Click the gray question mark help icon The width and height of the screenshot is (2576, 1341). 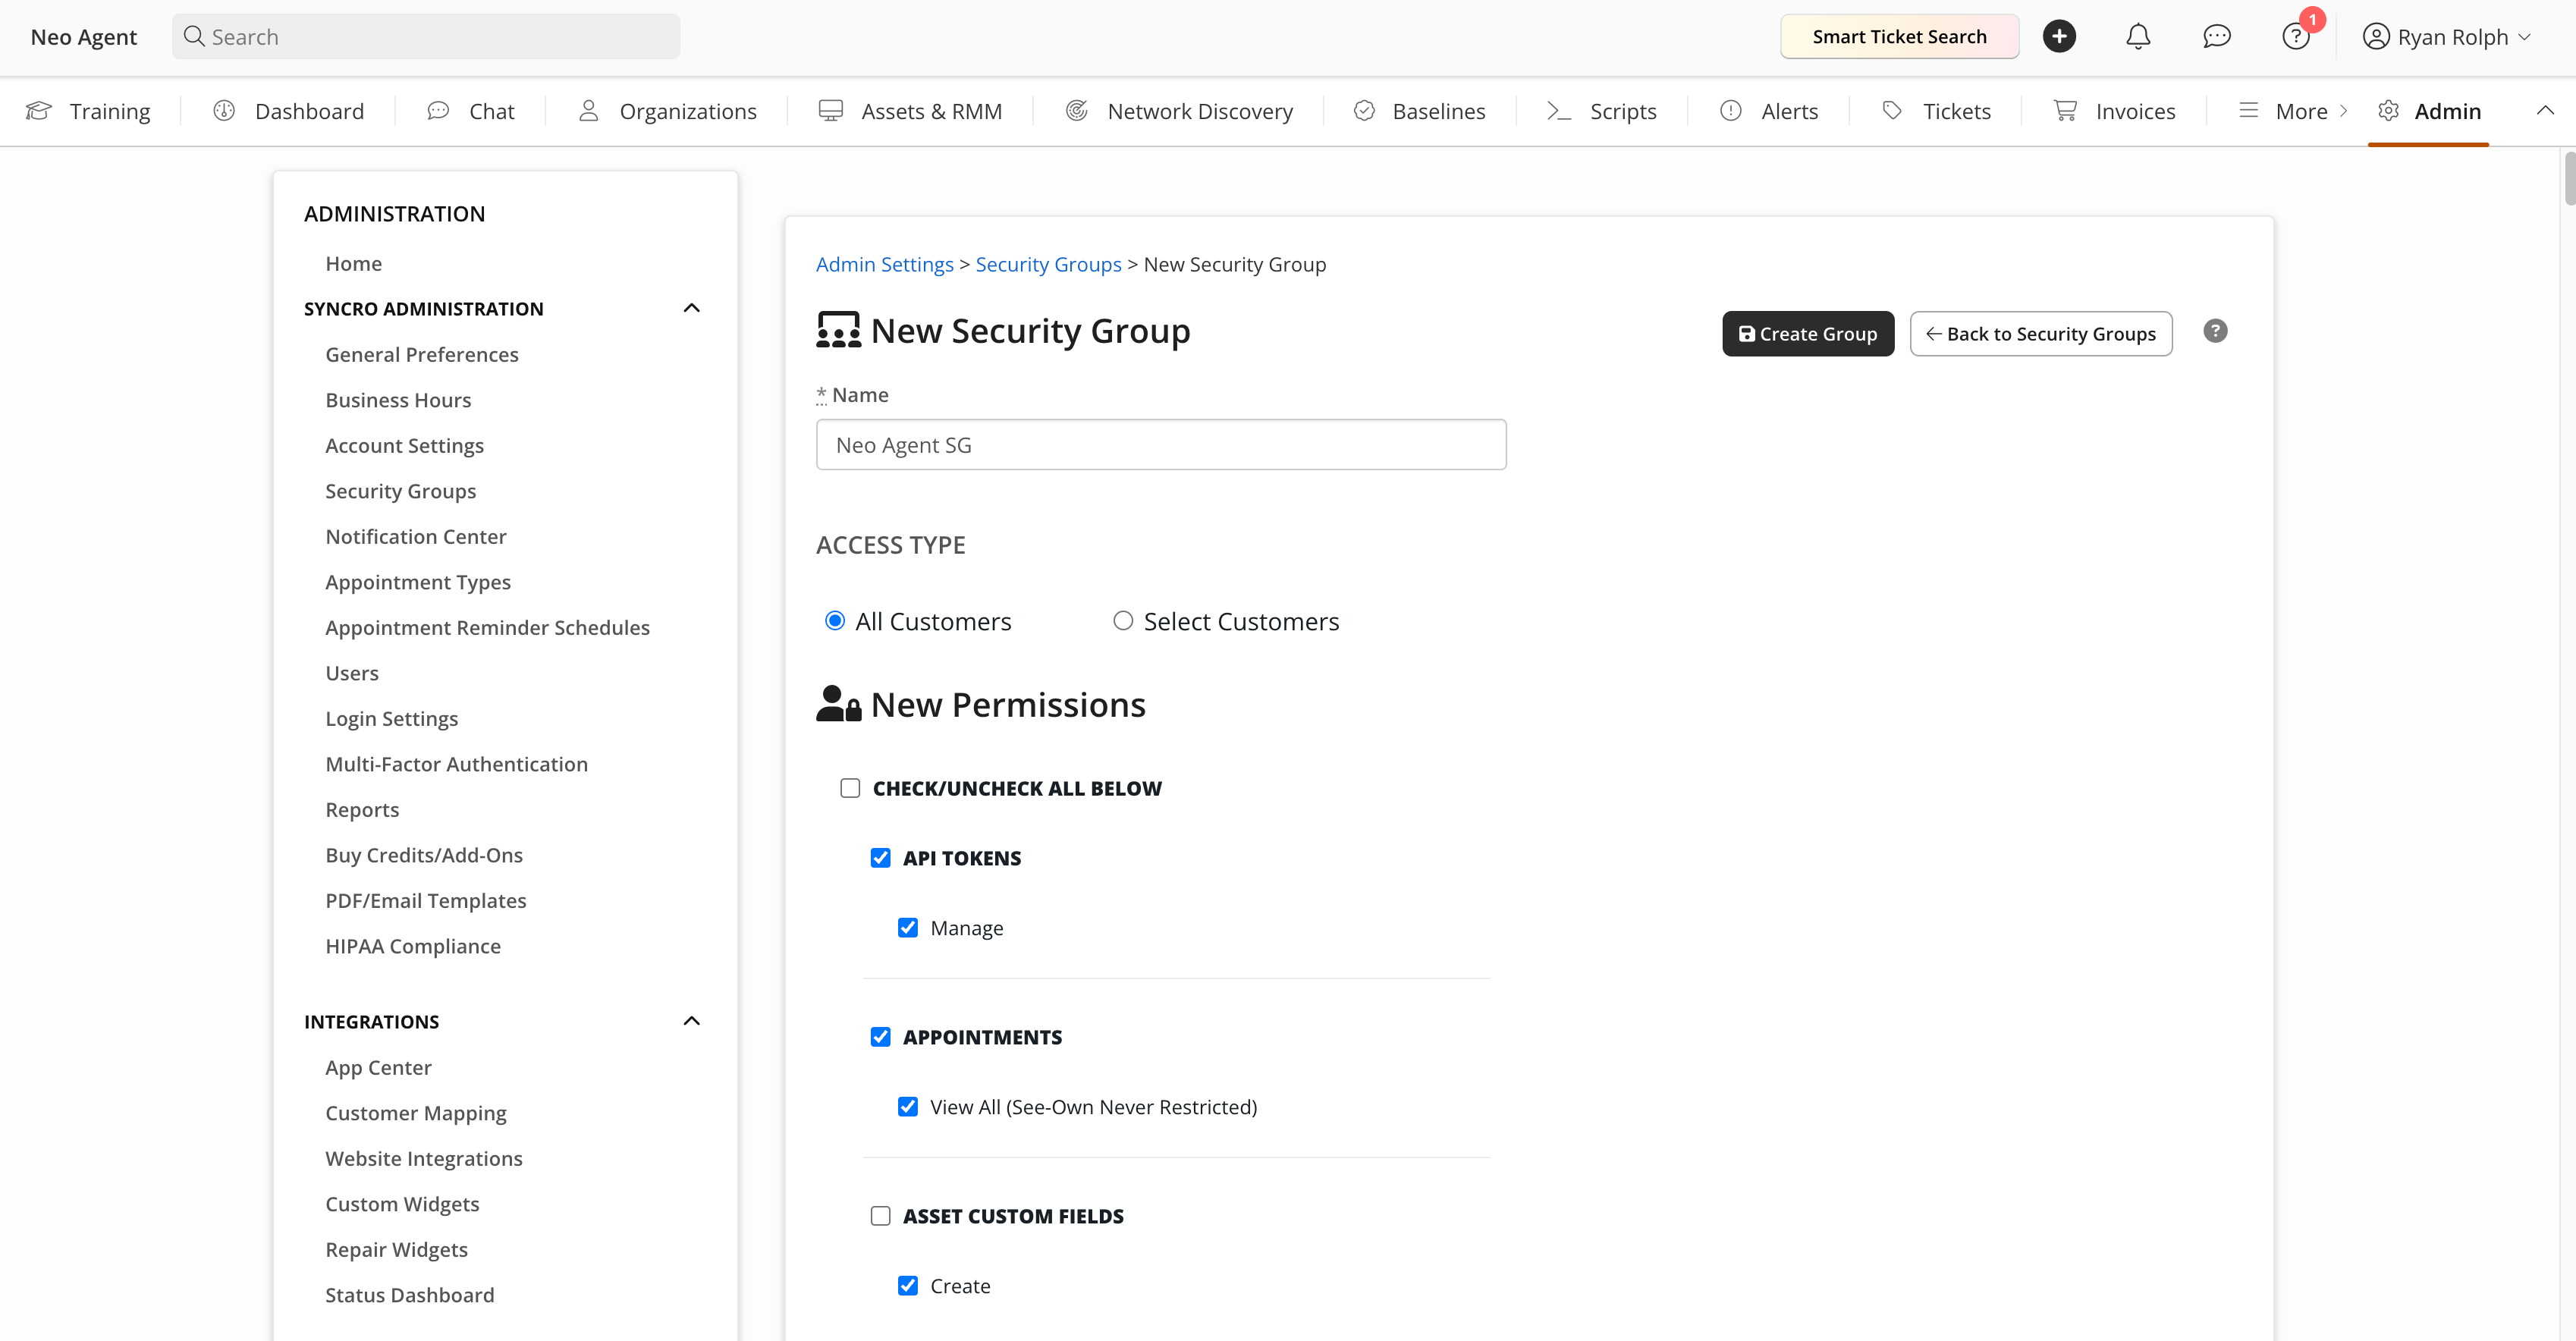[x=2215, y=331]
